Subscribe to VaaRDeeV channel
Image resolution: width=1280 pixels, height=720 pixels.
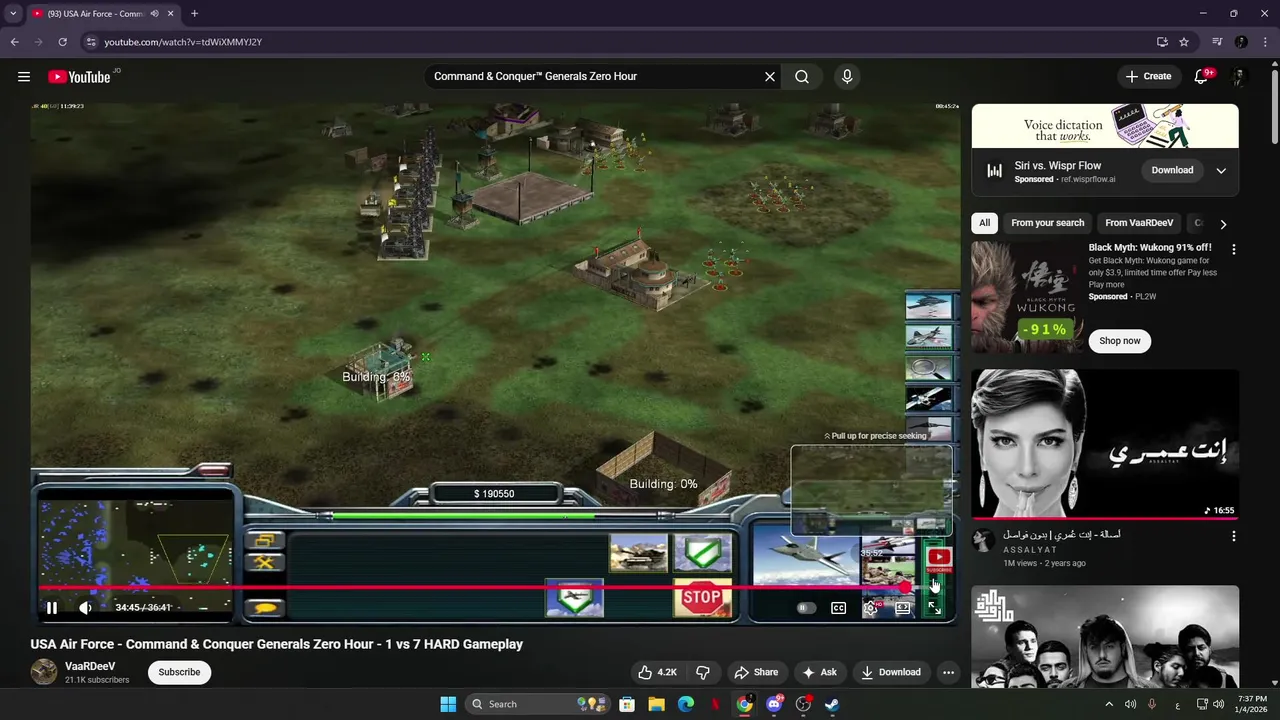[179, 672]
